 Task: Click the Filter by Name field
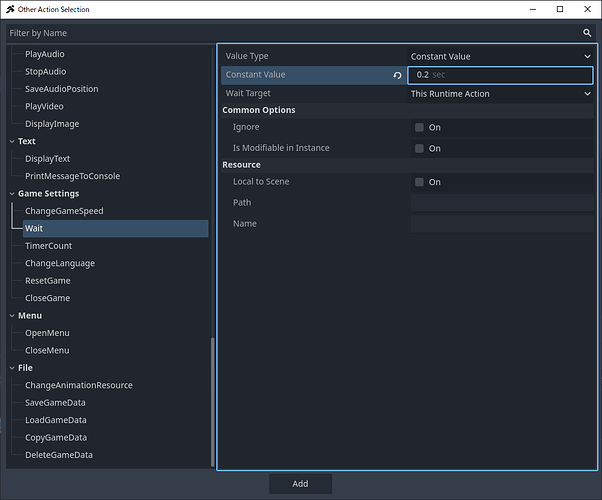point(290,33)
